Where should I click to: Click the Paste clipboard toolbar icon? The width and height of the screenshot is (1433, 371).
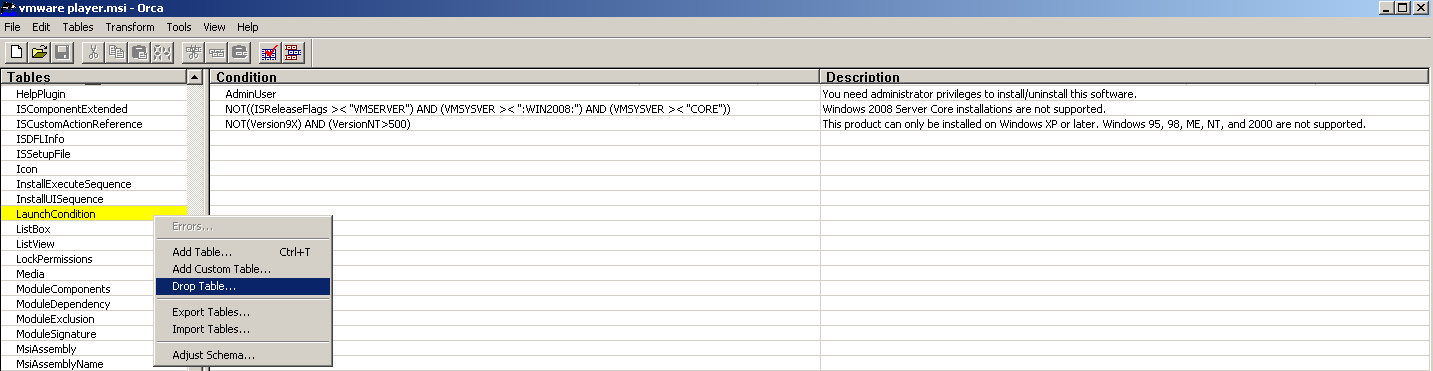(x=139, y=52)
